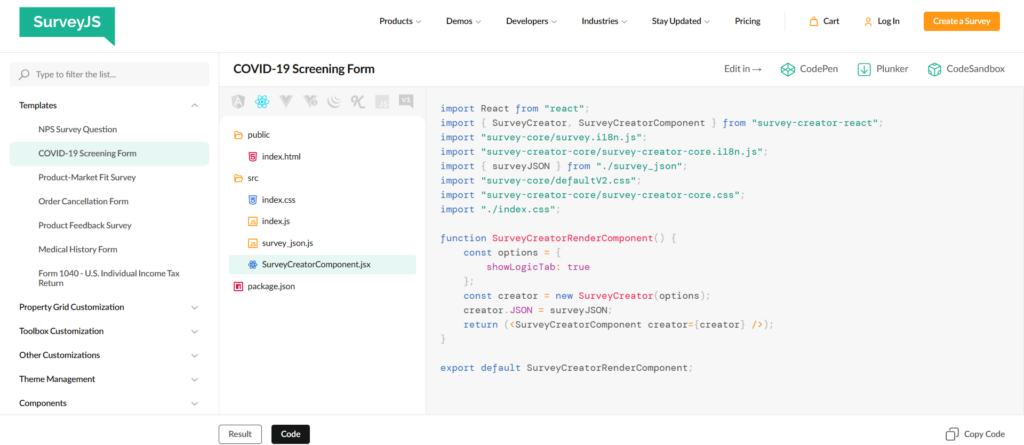Image resolution: width=1024 pixels, height=445 pixels.
Task: Click the Cart link text
Action: click(x=831, y=21)
